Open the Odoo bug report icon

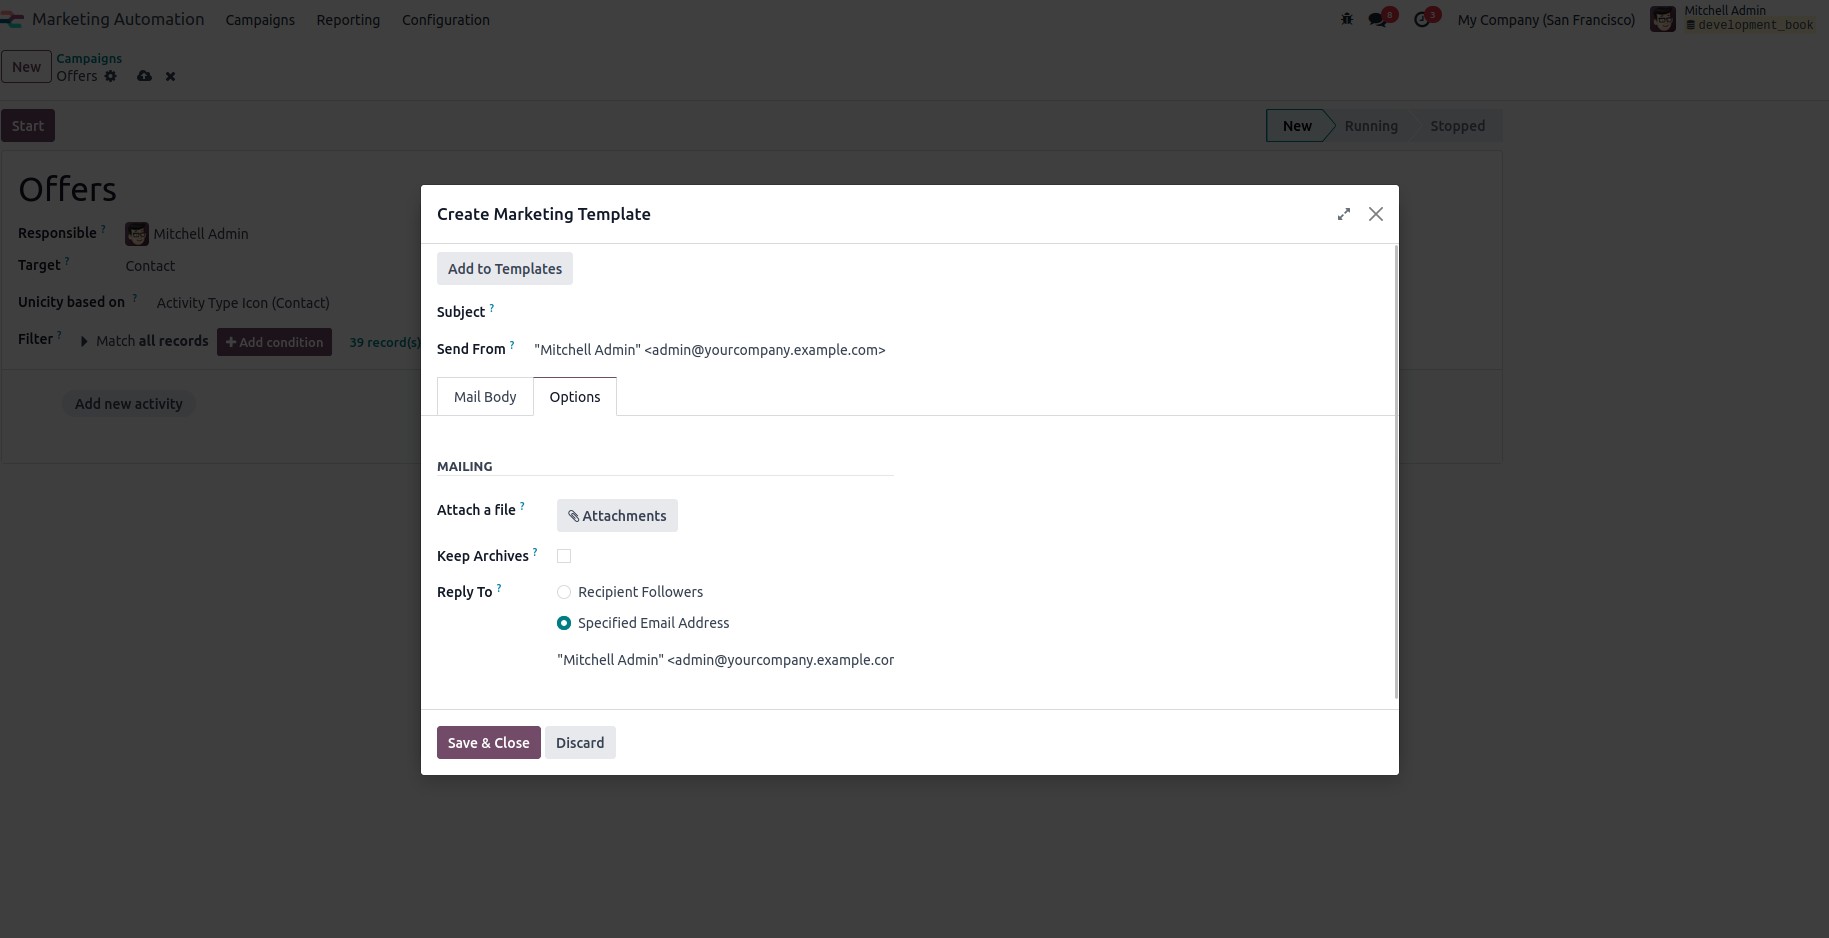point(1347,19)
